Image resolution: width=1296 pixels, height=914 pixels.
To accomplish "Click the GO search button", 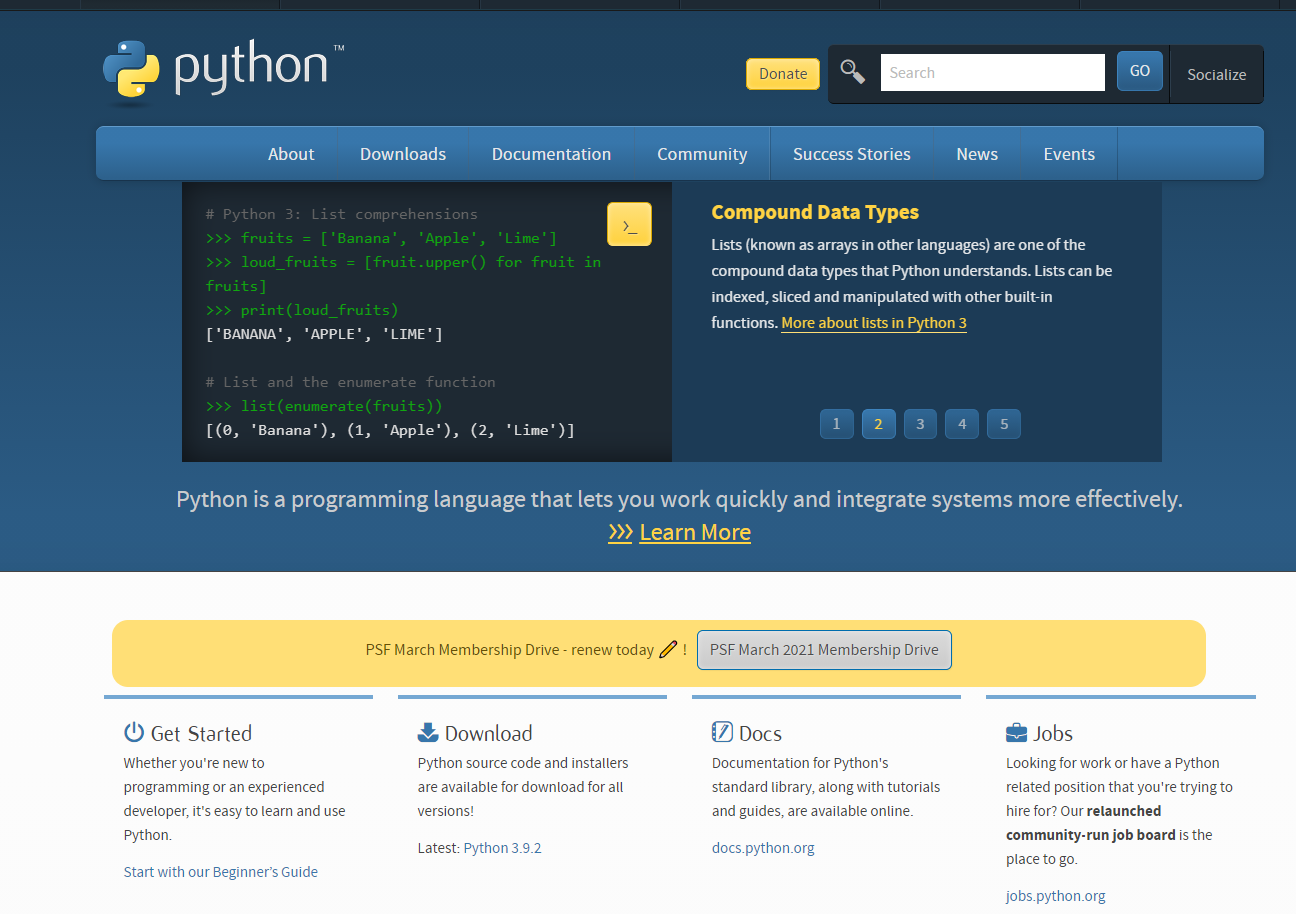I will 1140,71.
